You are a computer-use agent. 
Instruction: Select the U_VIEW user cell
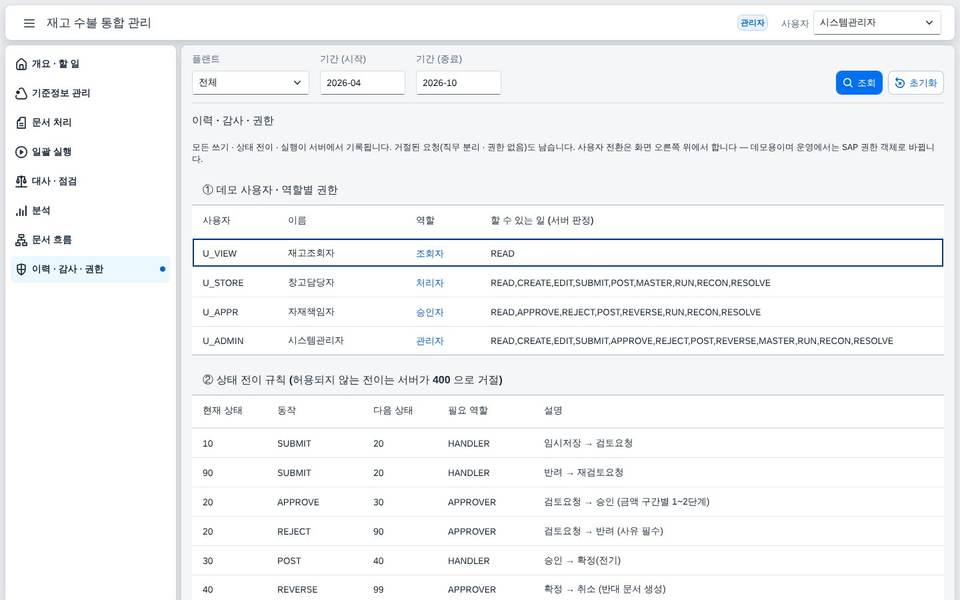click(x=220, y=253)
